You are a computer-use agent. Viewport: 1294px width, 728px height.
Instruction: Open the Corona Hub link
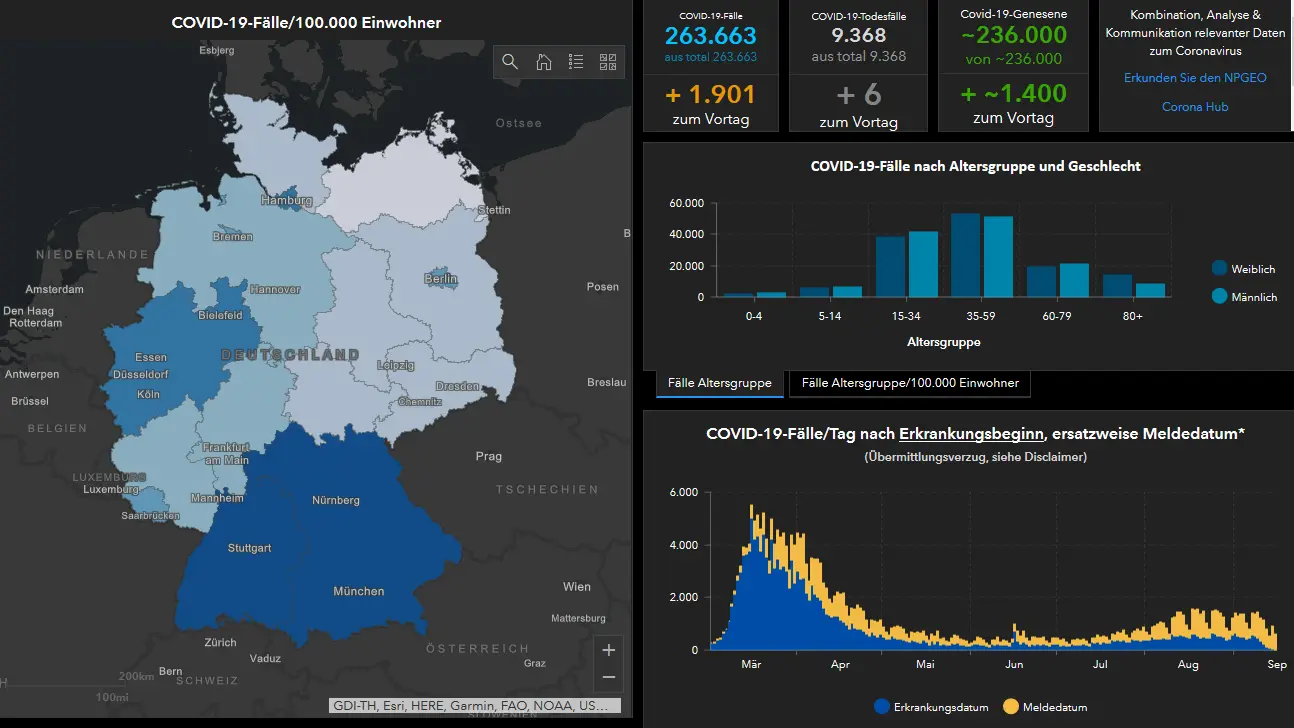tap(1195, 107)
